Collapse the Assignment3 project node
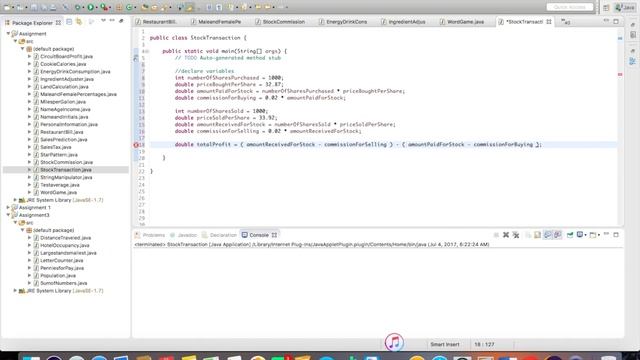The height and width of the screenshot is (360, 640). click(x=8, y=215)
